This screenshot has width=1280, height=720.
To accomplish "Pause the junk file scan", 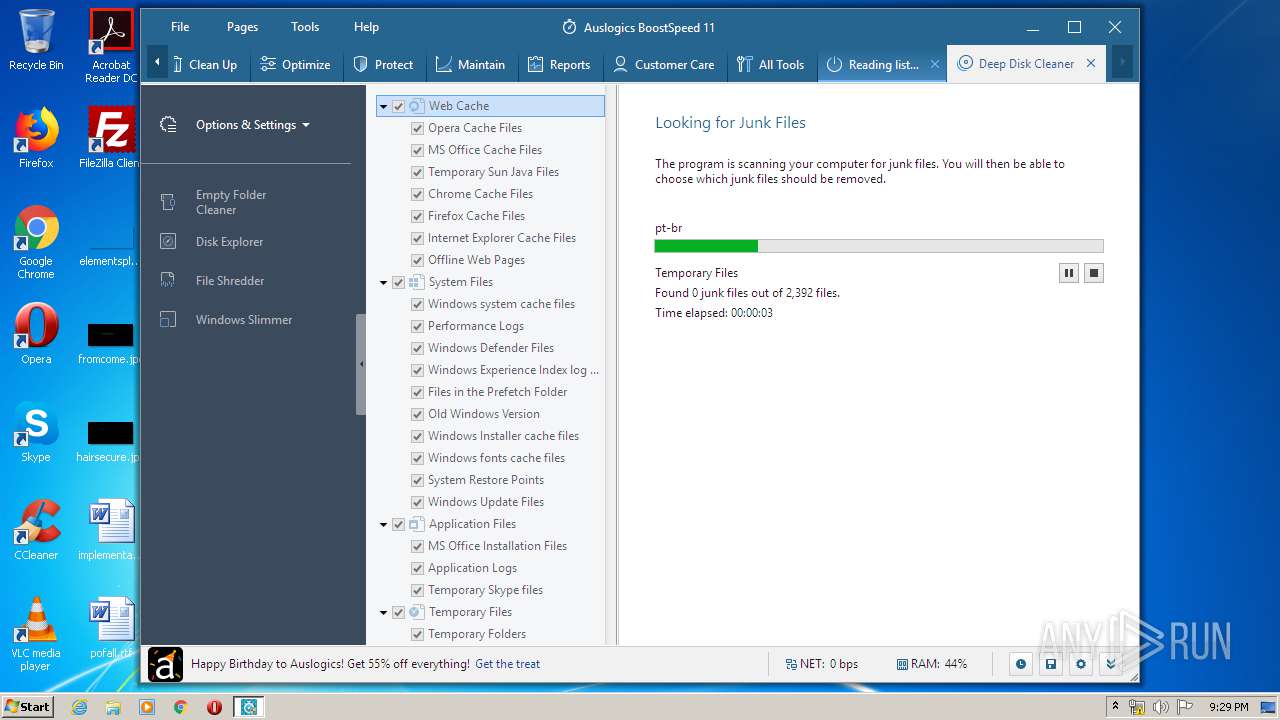I will [x=1069, y=273].
